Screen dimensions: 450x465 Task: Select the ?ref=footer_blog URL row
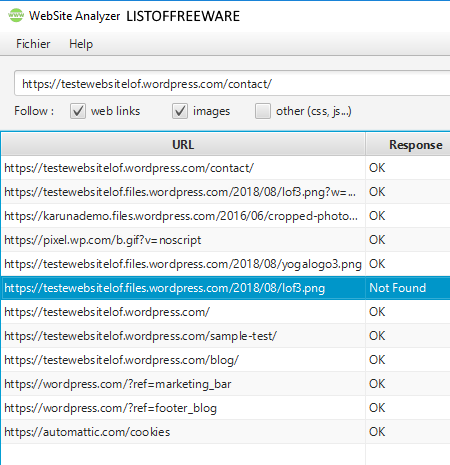tap(226, 408)
